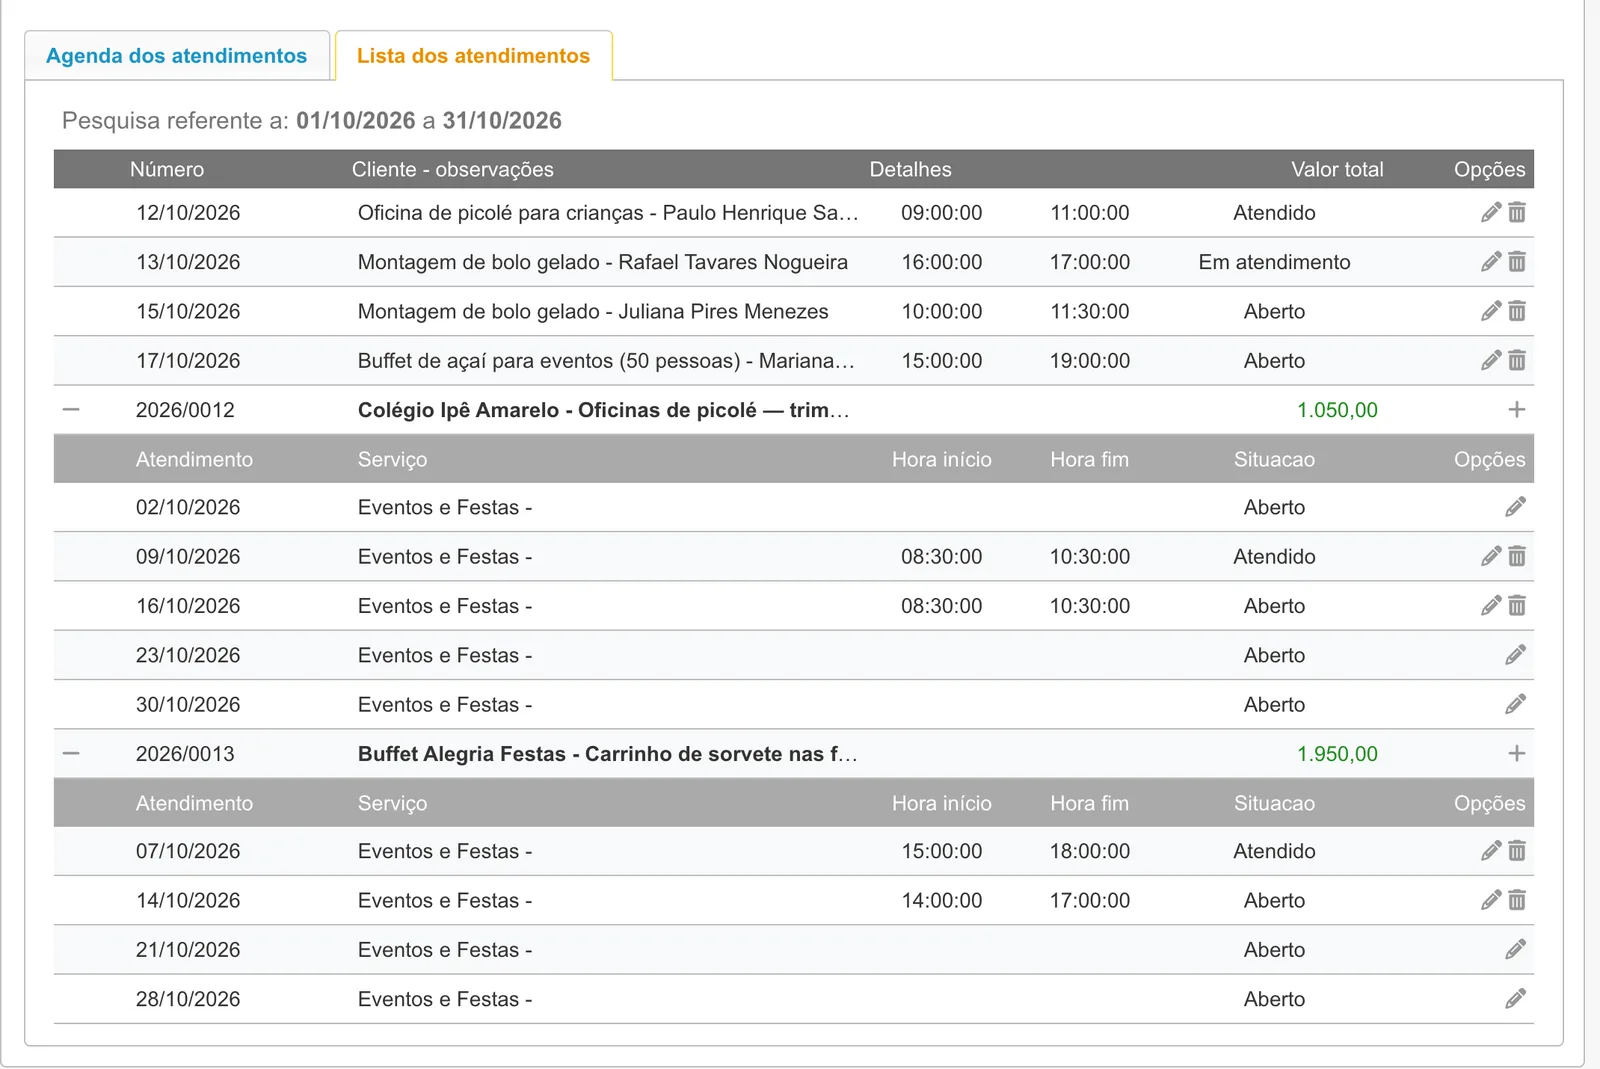Open Colégio Ipê Amarelo contract title
Viewport: 1600px width, 1069px height.
coord(604,410)
